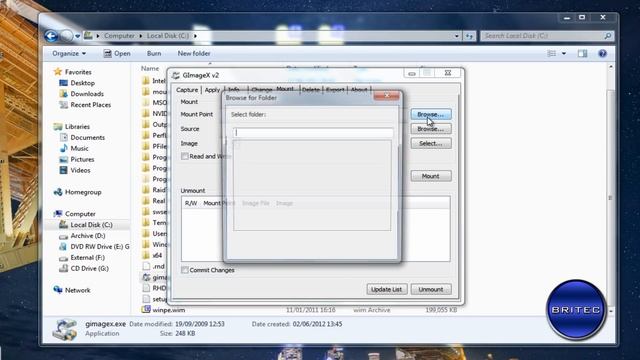Click New folder in Explorer toolbar
This screenshot has height=360, width=640.
point(194,53)
